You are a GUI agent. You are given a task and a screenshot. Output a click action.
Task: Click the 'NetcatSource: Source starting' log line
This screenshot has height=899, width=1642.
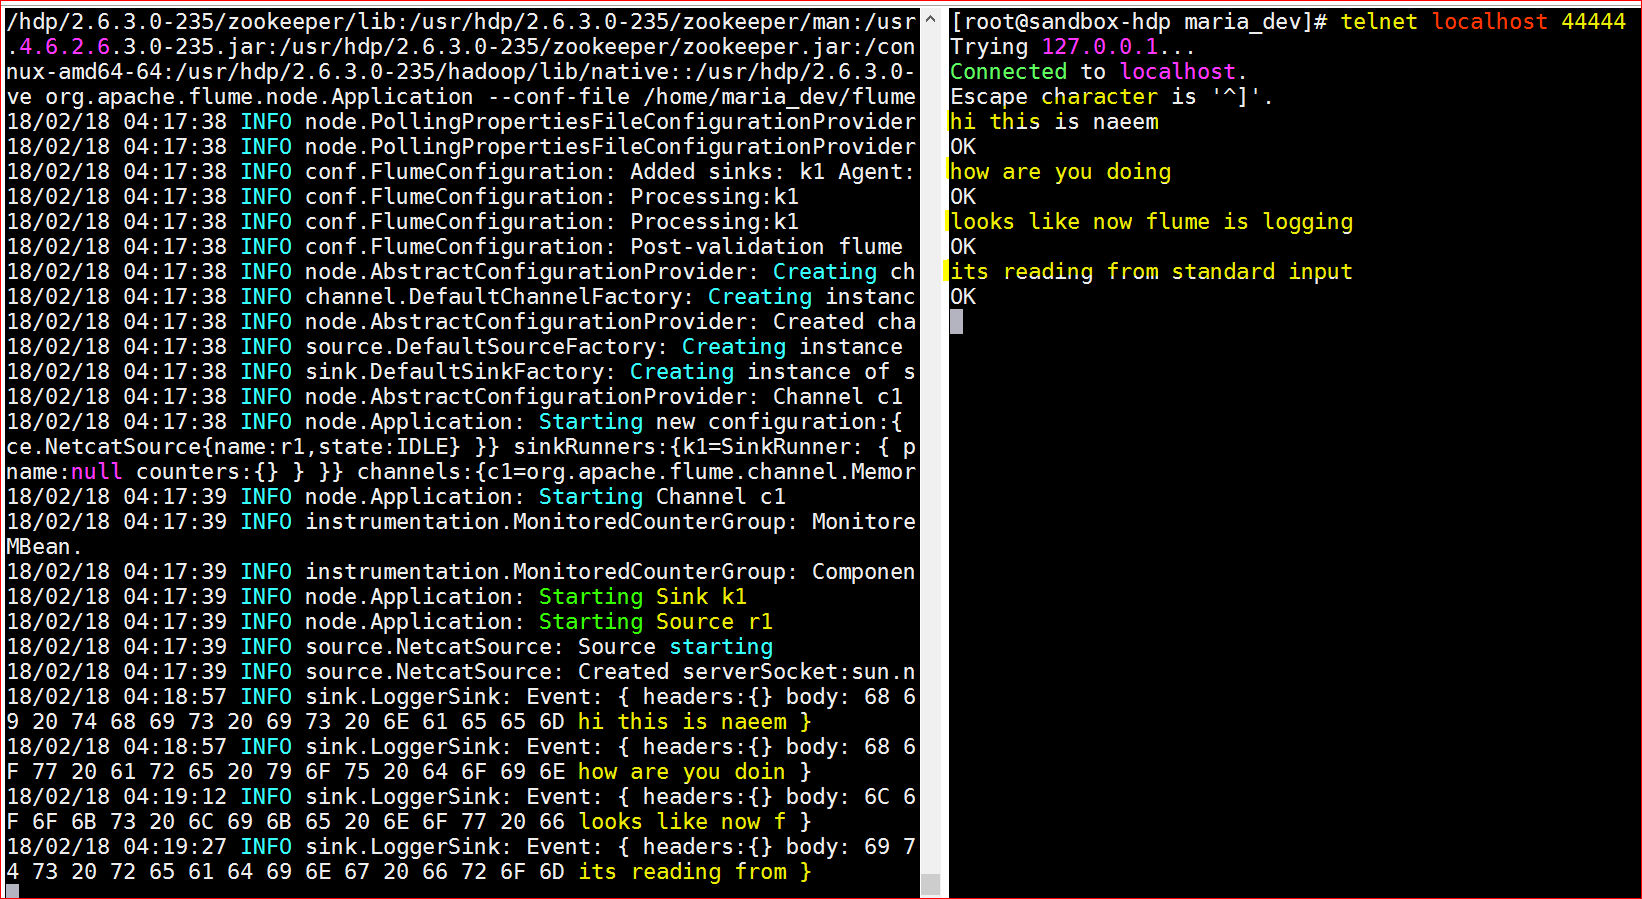[x=390, y=646]
